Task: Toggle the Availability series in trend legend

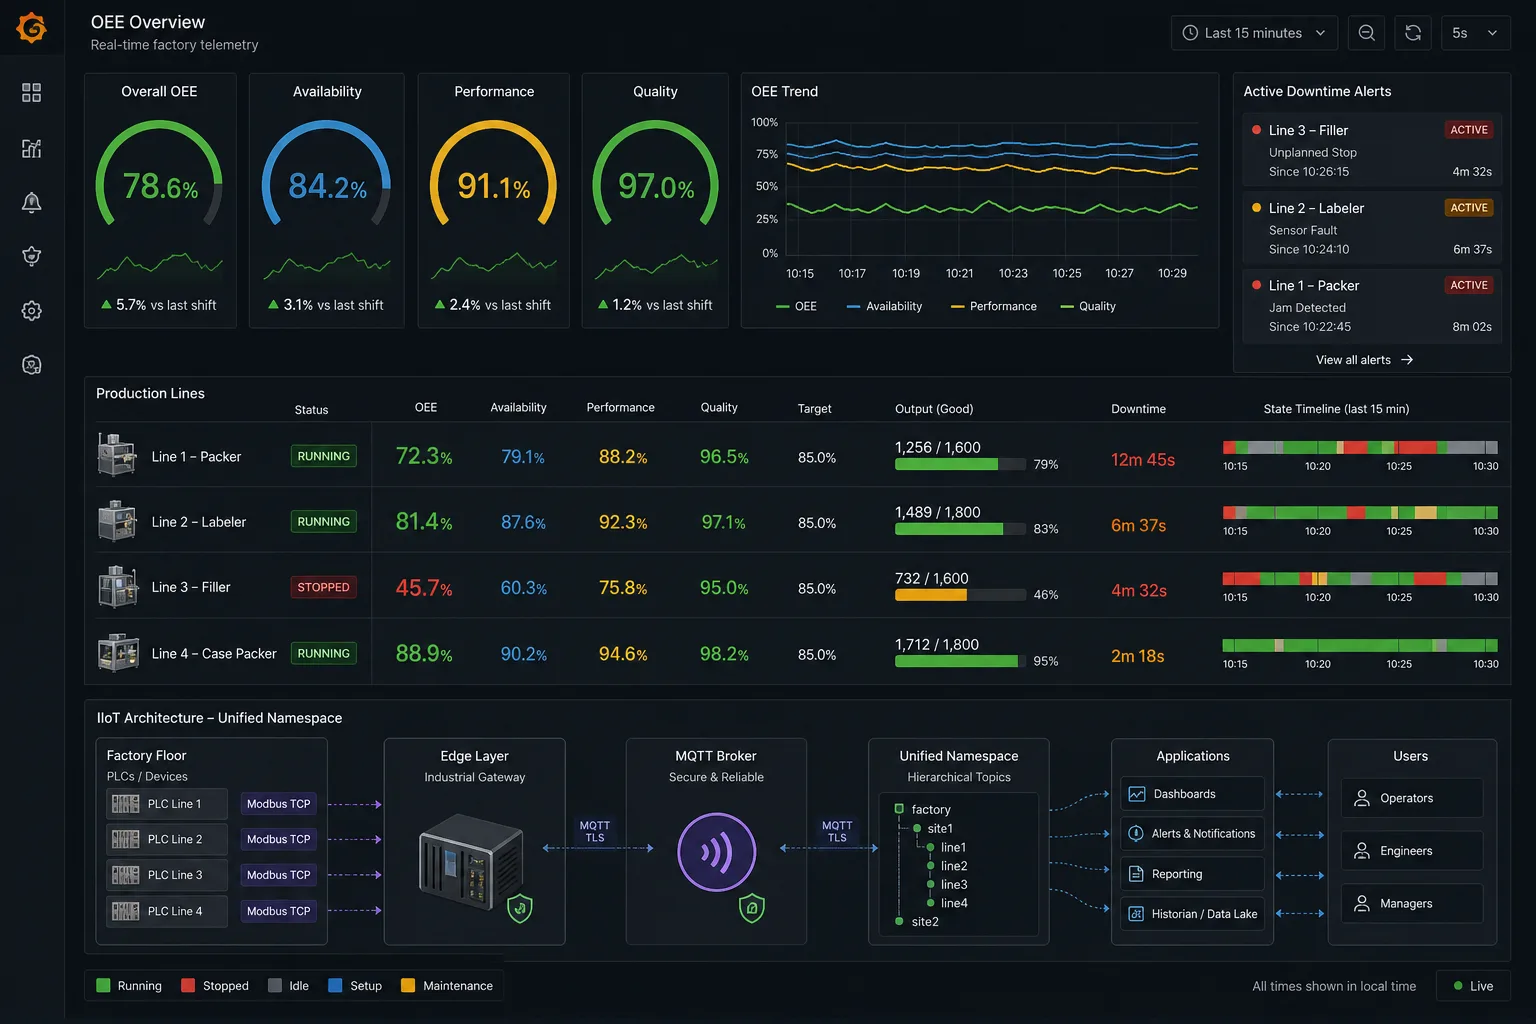Action: point(884,306)
